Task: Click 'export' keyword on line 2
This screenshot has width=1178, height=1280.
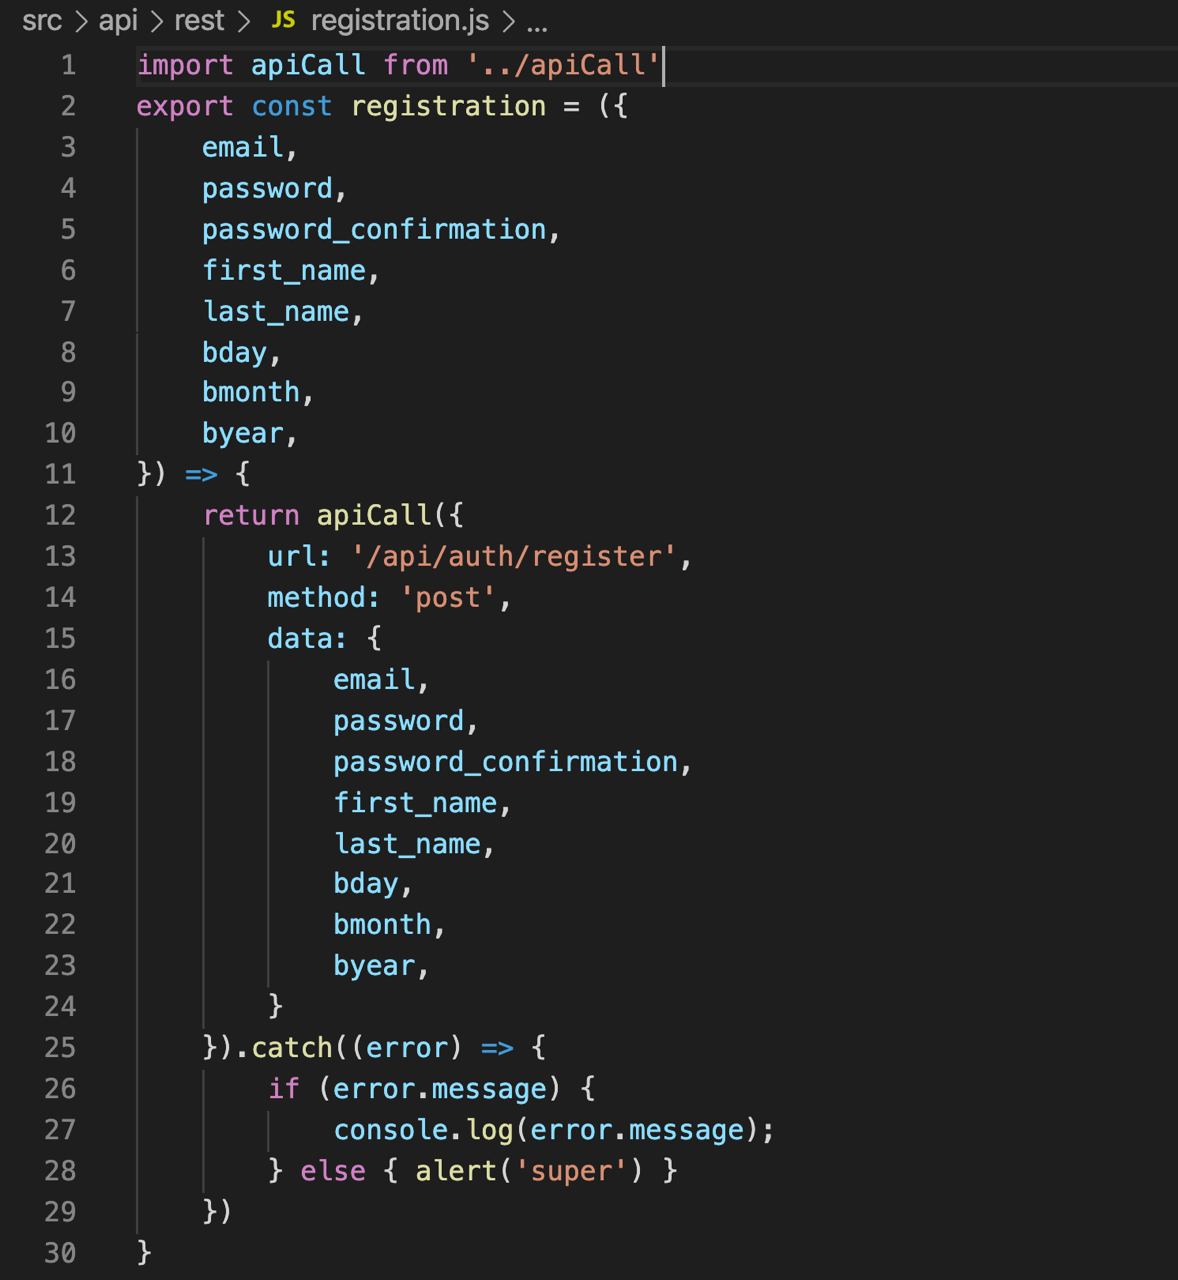Action: (x=185, y=106)
